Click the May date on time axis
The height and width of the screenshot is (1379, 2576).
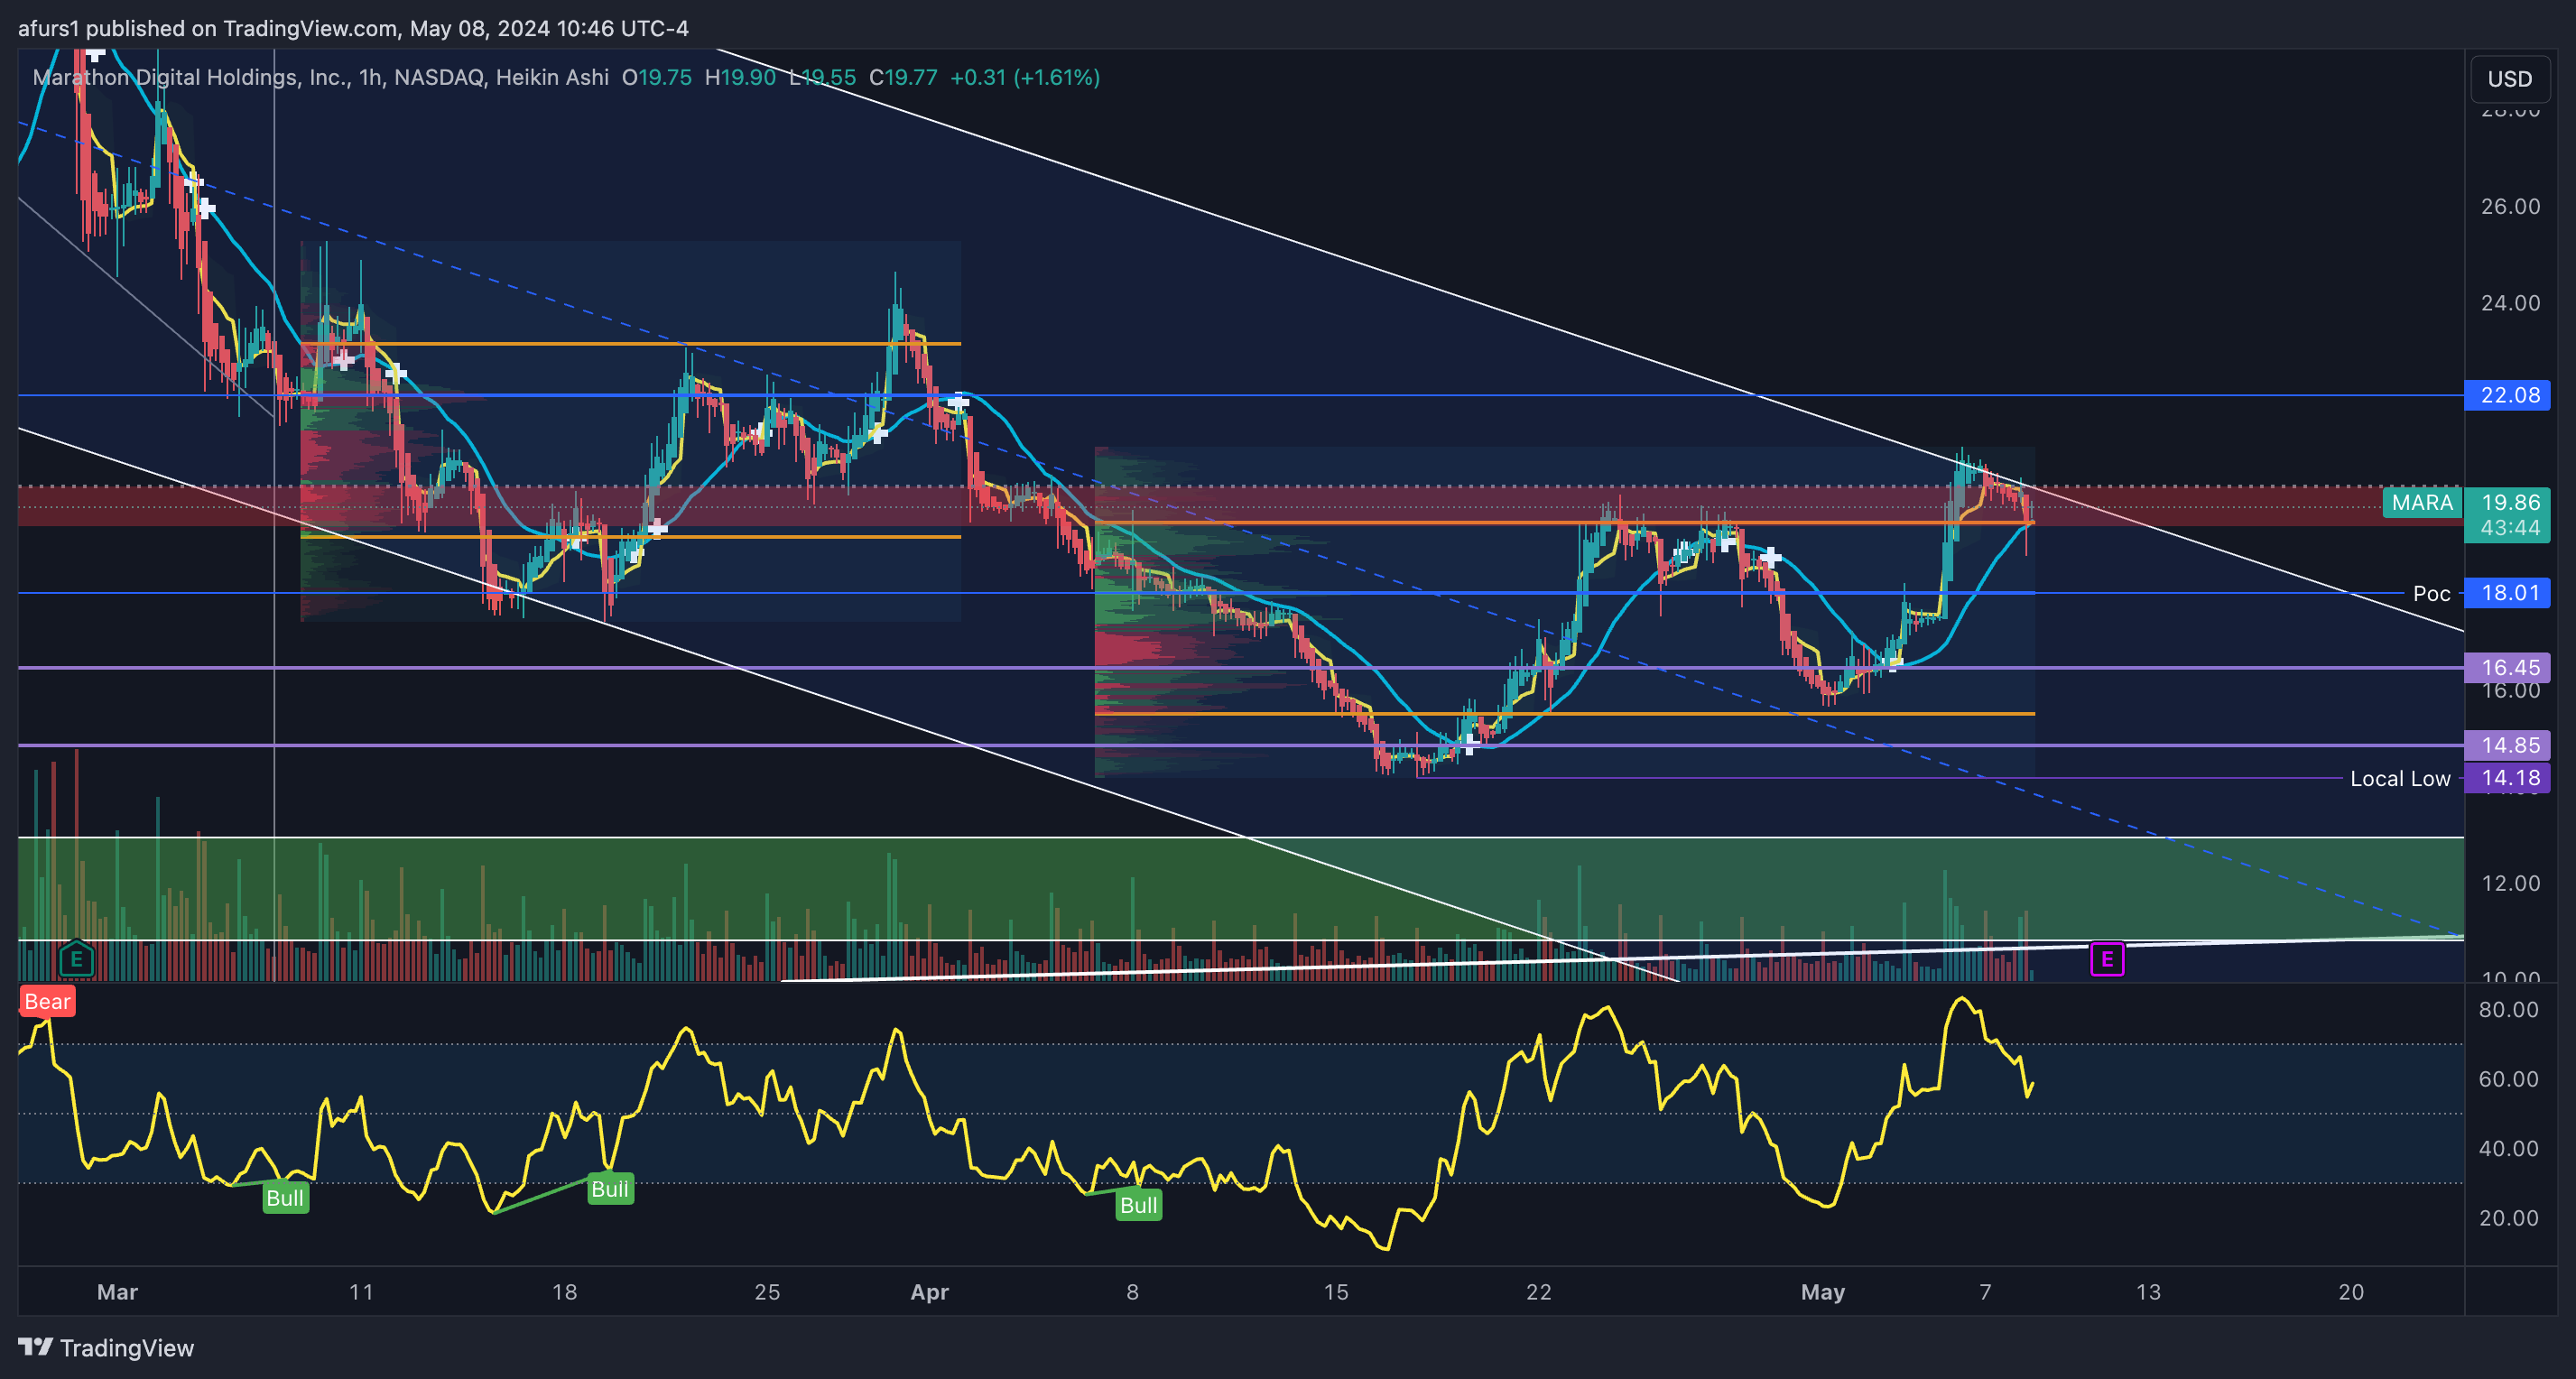(1822, 1292)
